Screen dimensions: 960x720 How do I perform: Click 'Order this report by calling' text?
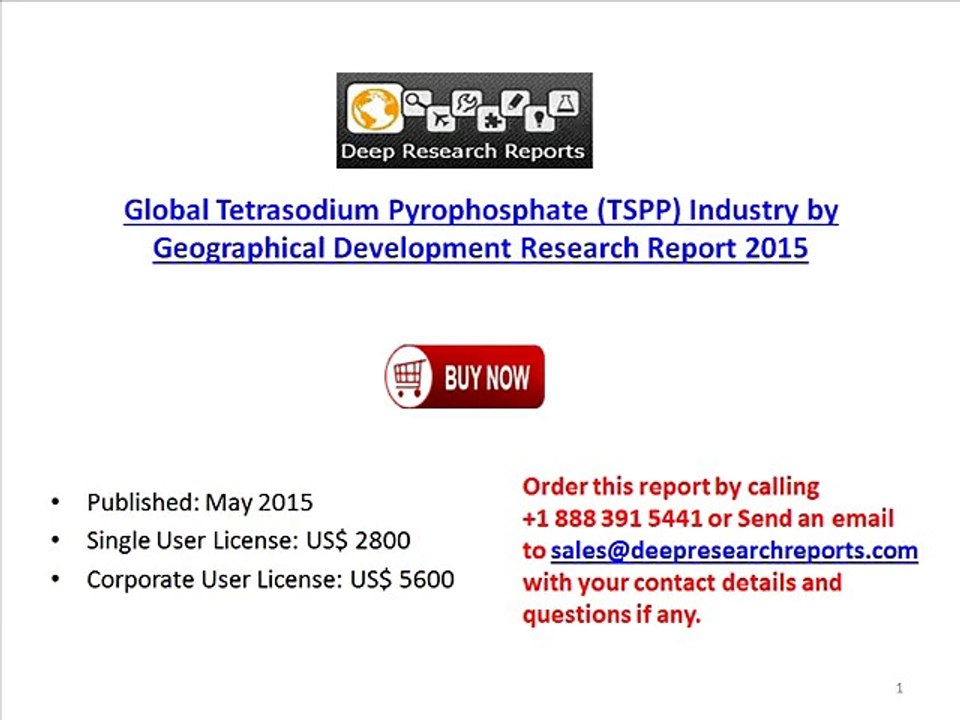[671, 487]
